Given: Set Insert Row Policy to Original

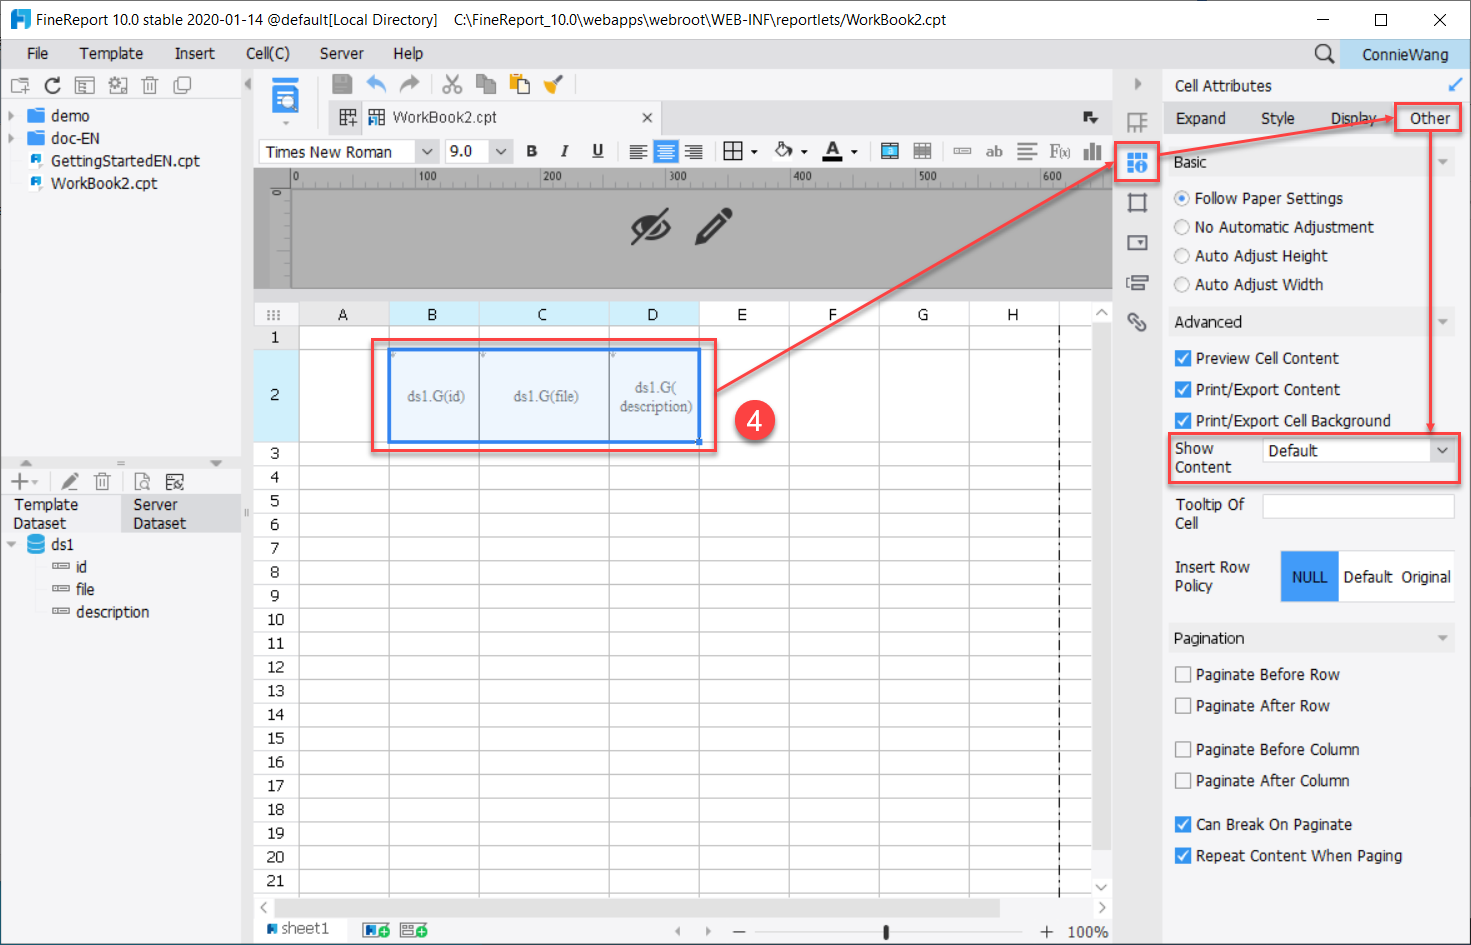Looking at the screenshot, I should pyautogui.click(x=1425, y=577).
